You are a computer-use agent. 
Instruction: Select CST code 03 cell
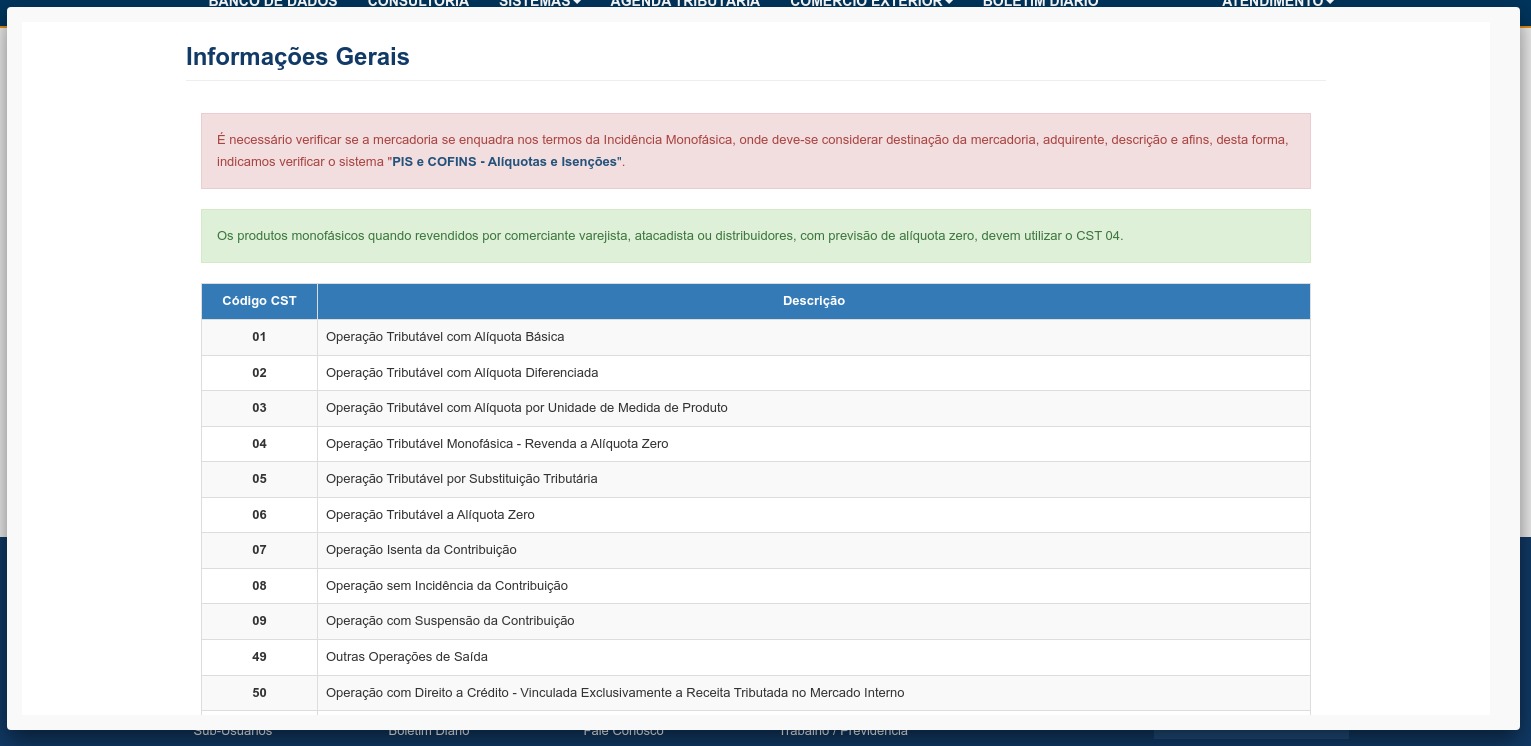259,408
